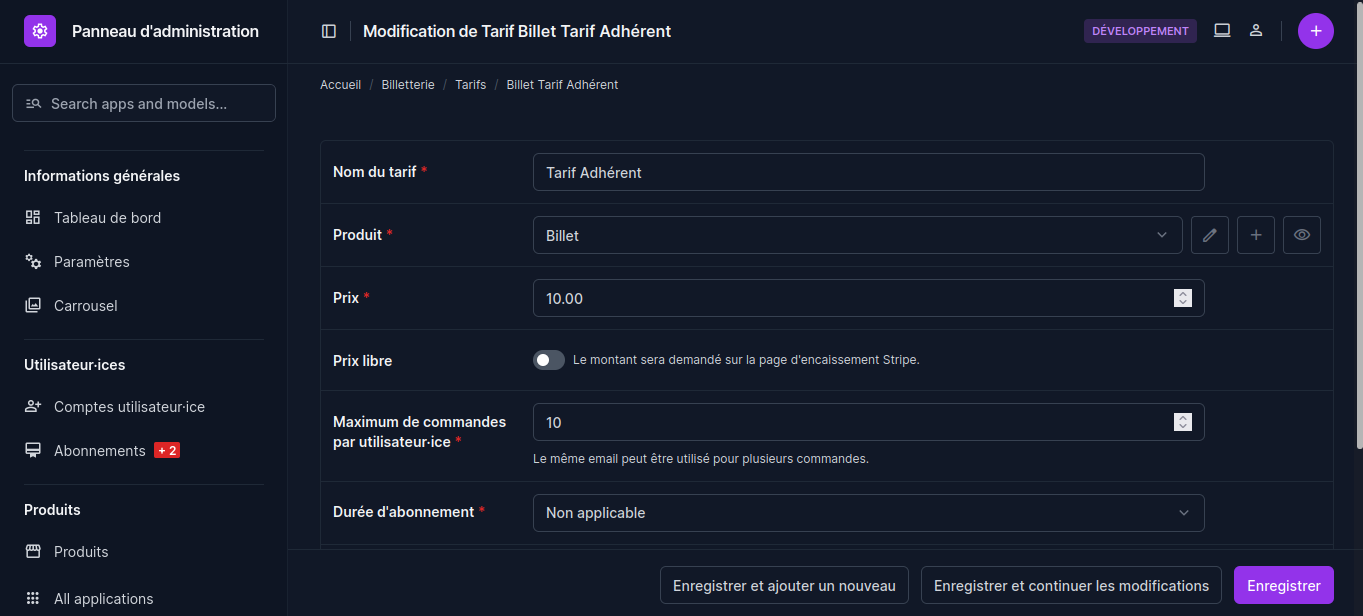Click the purple plus button top right
The height and width of the screenshot is (616, 1363).
[x=1315, y=31]
